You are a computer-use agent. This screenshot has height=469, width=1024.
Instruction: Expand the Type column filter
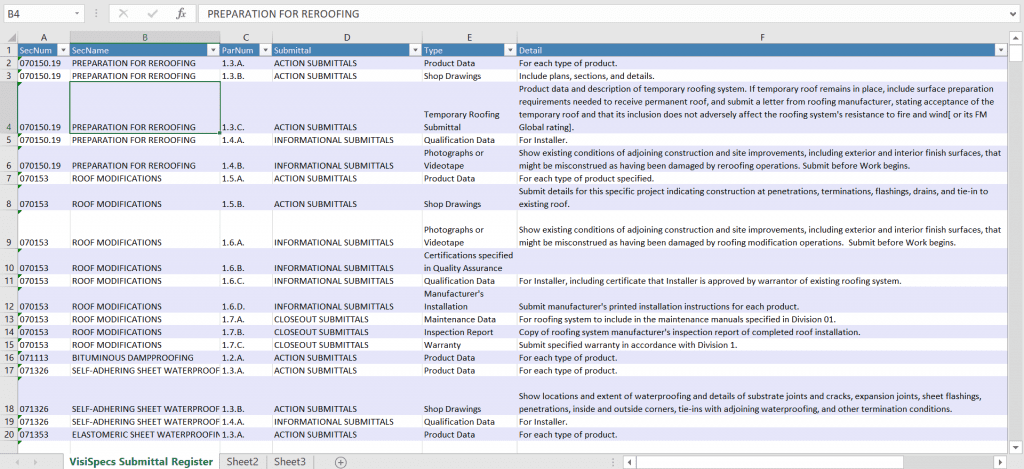pos(509,50)
